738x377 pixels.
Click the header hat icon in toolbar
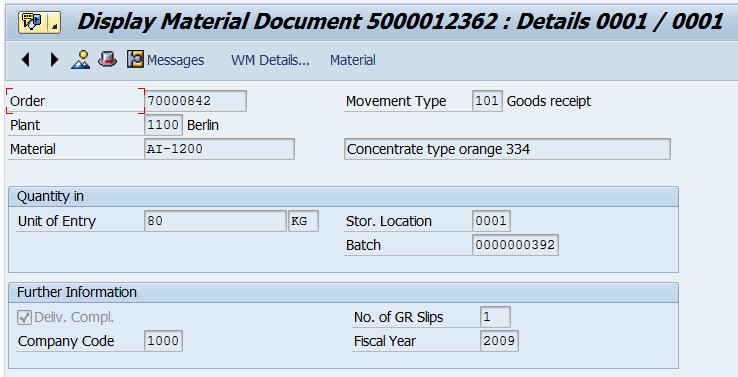(x=107, y=59)
